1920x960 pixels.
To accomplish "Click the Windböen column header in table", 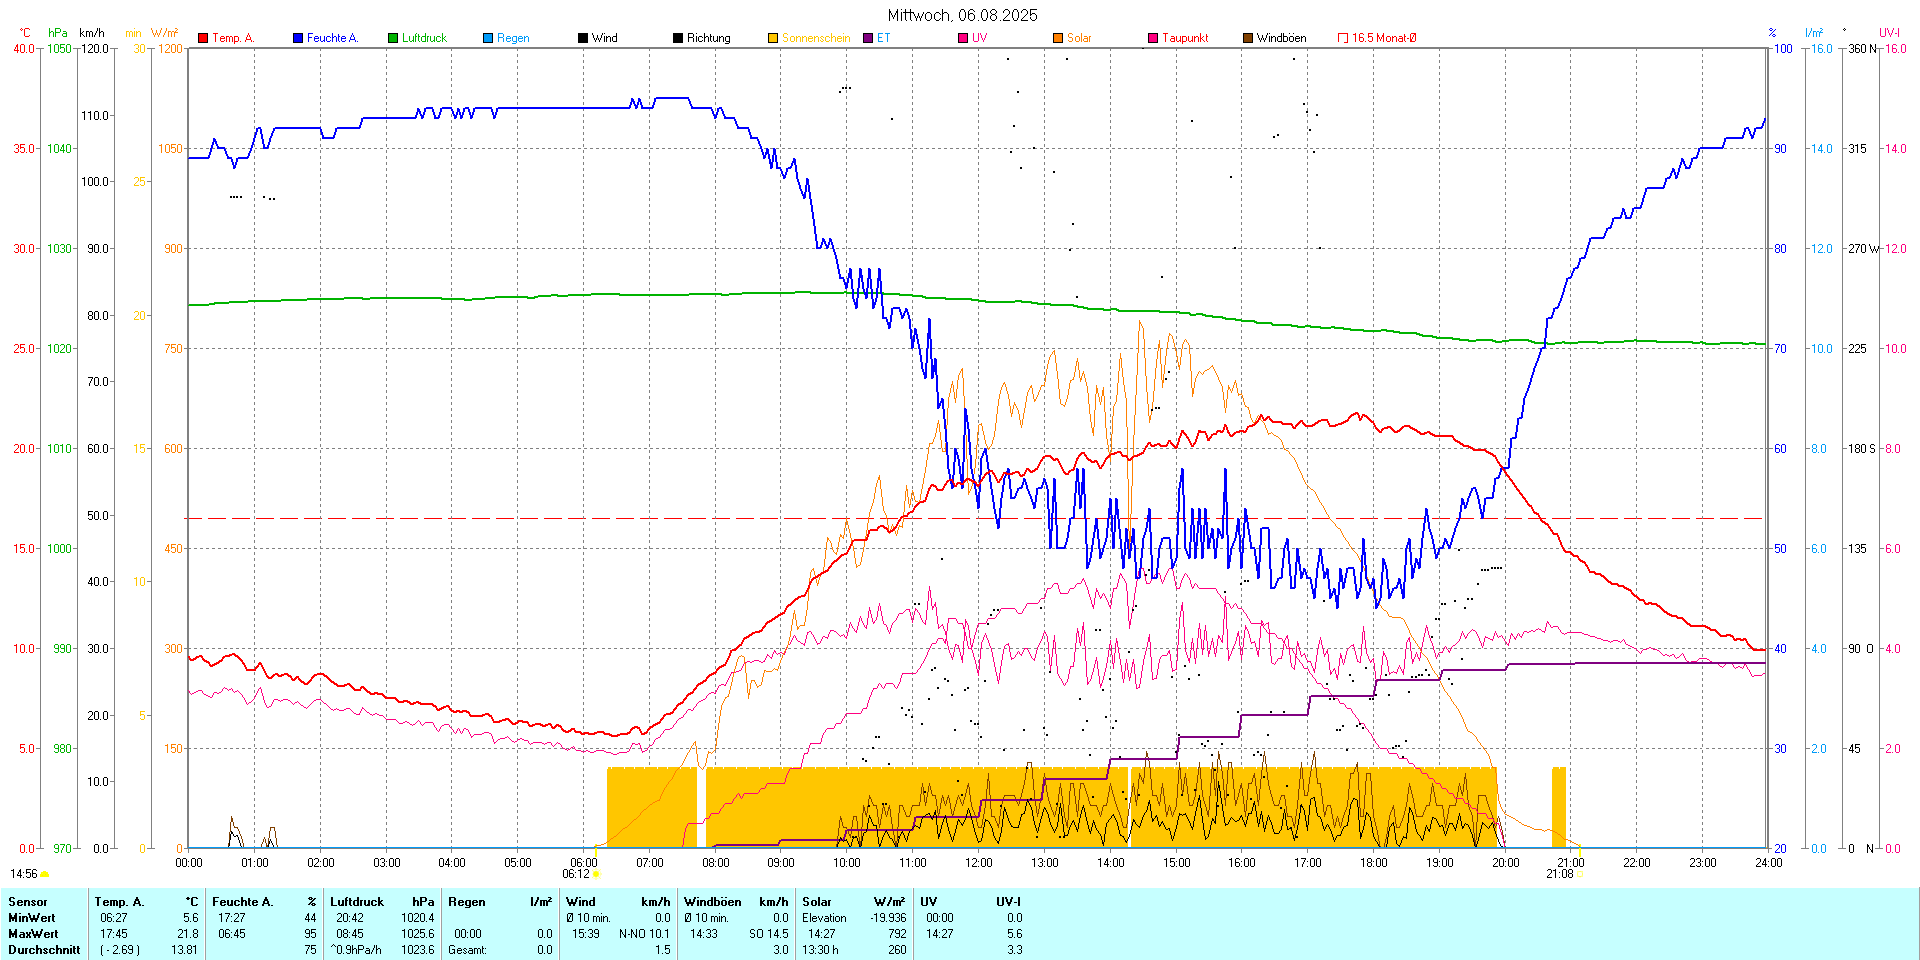I will coord(712,902).
